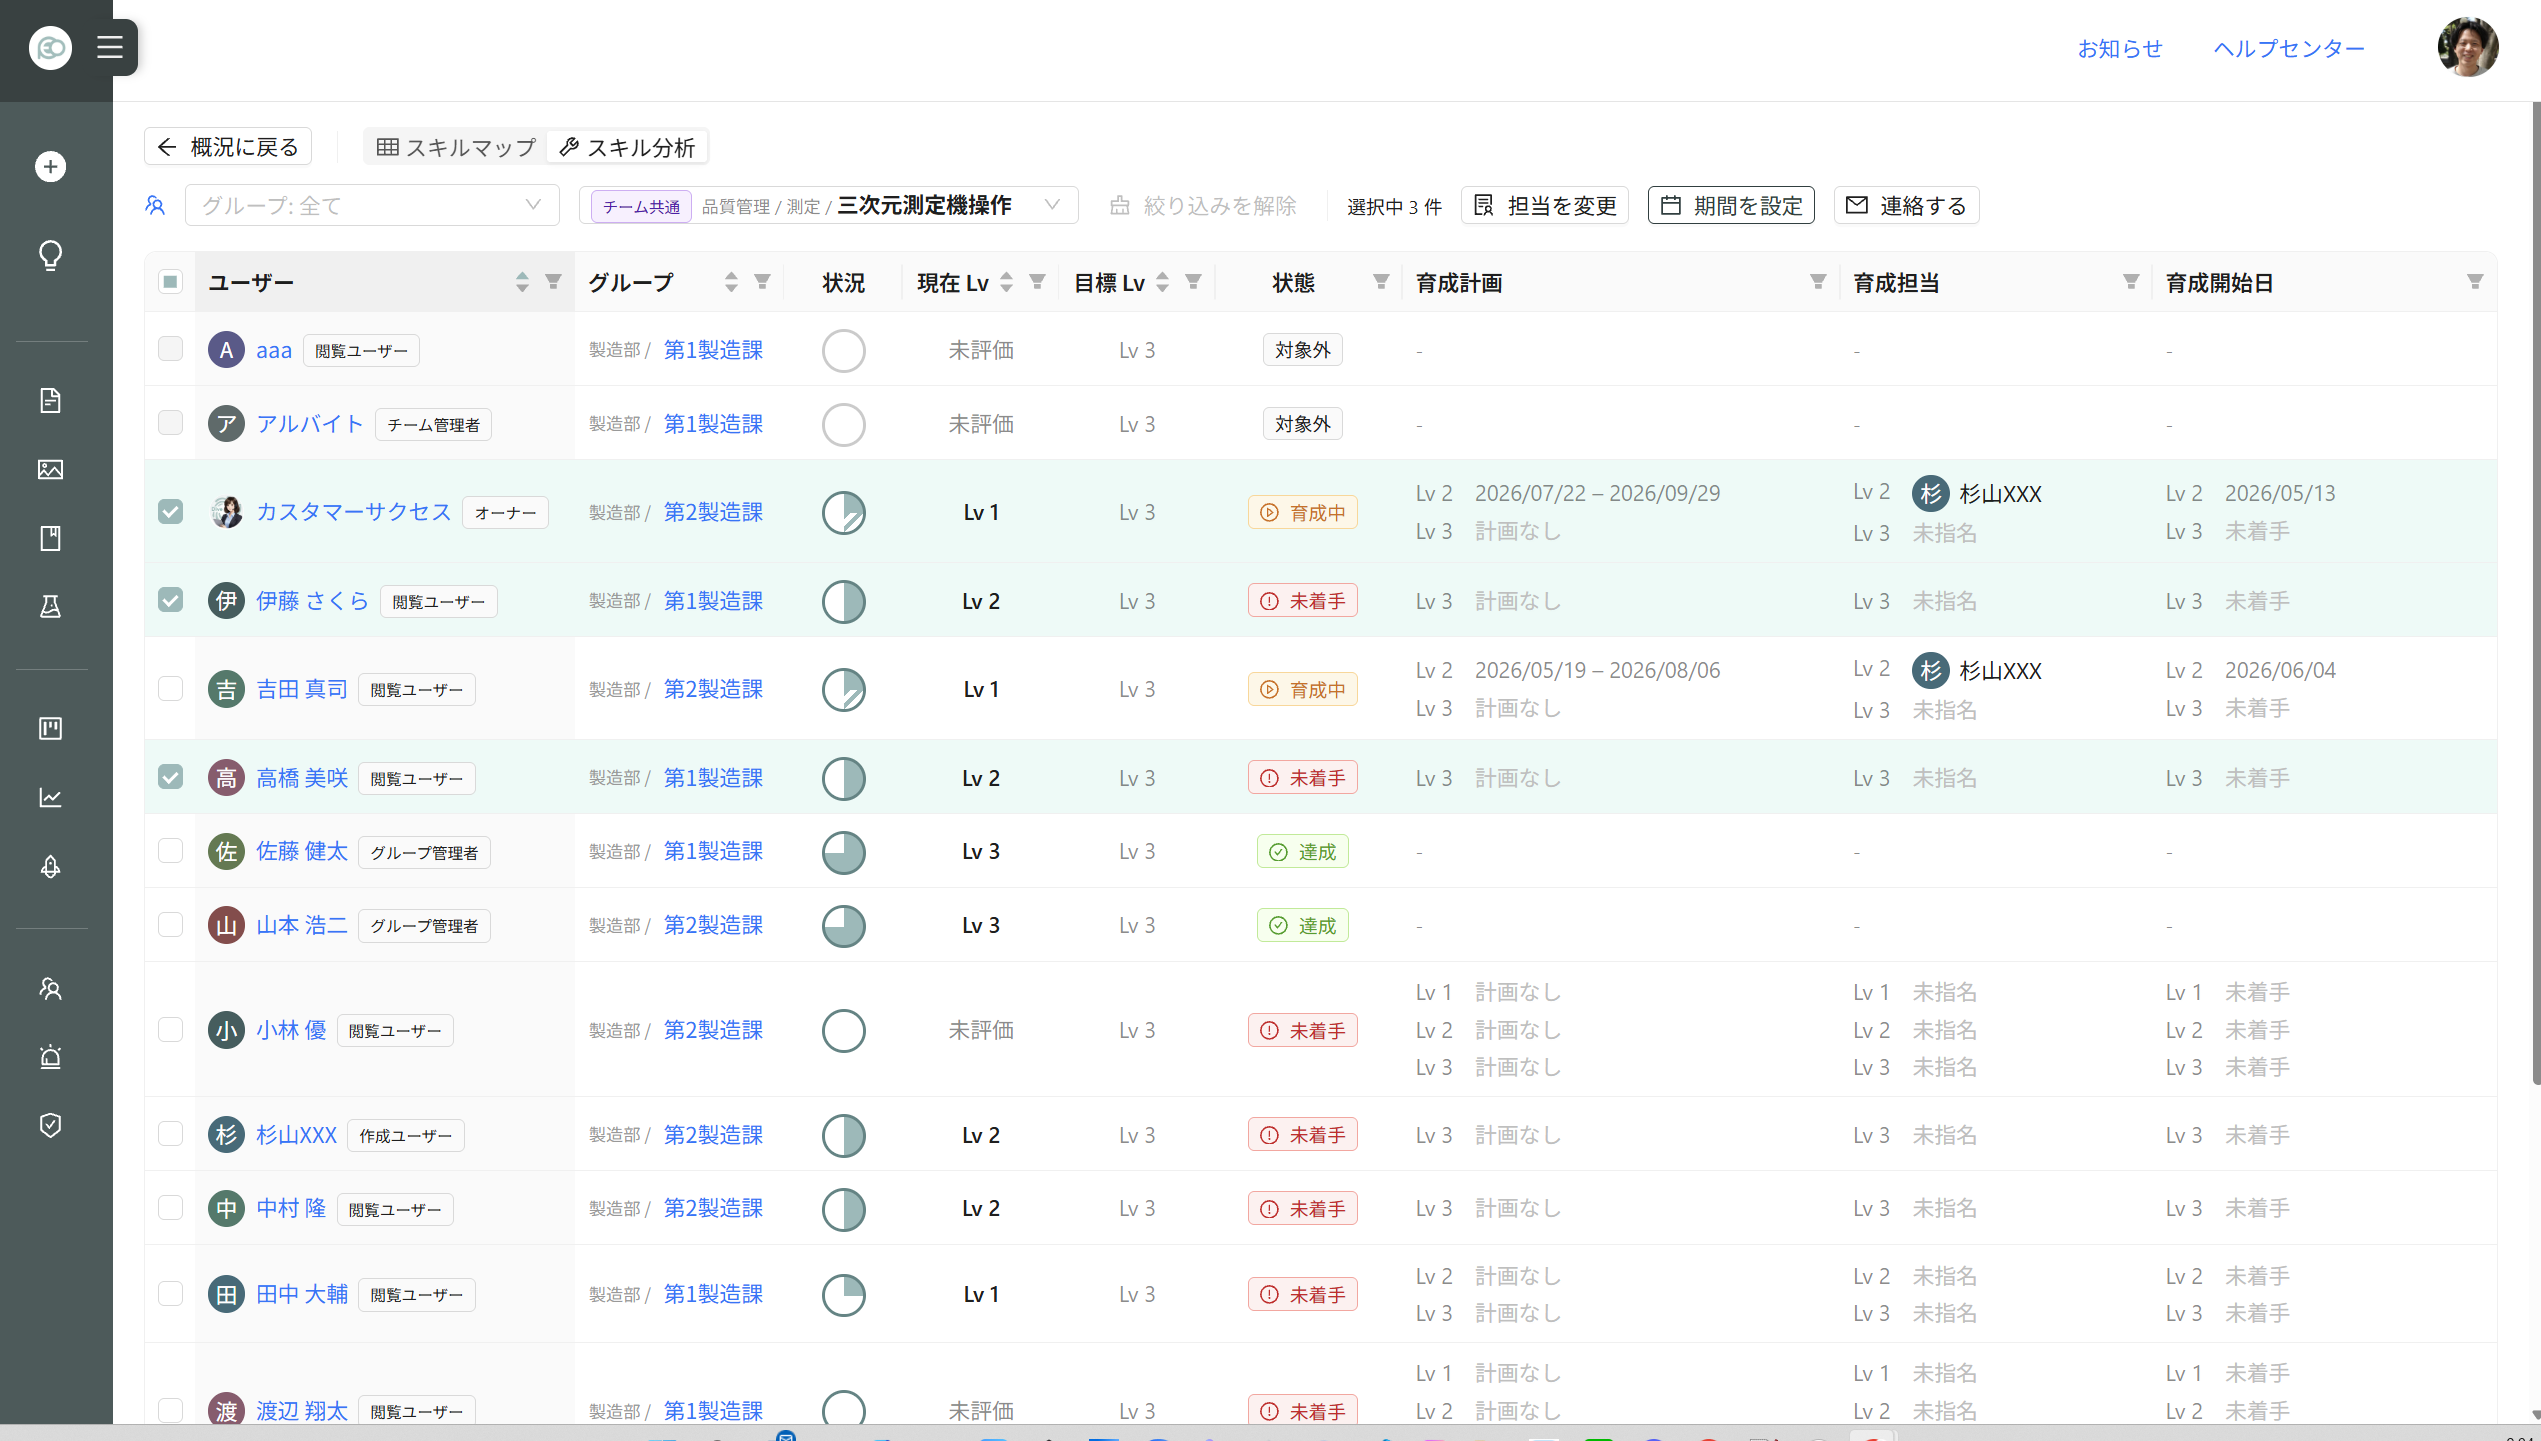Sort by 目標 Lv column arrows
Screen dimensions: 2541x1441
point(1162,282)
